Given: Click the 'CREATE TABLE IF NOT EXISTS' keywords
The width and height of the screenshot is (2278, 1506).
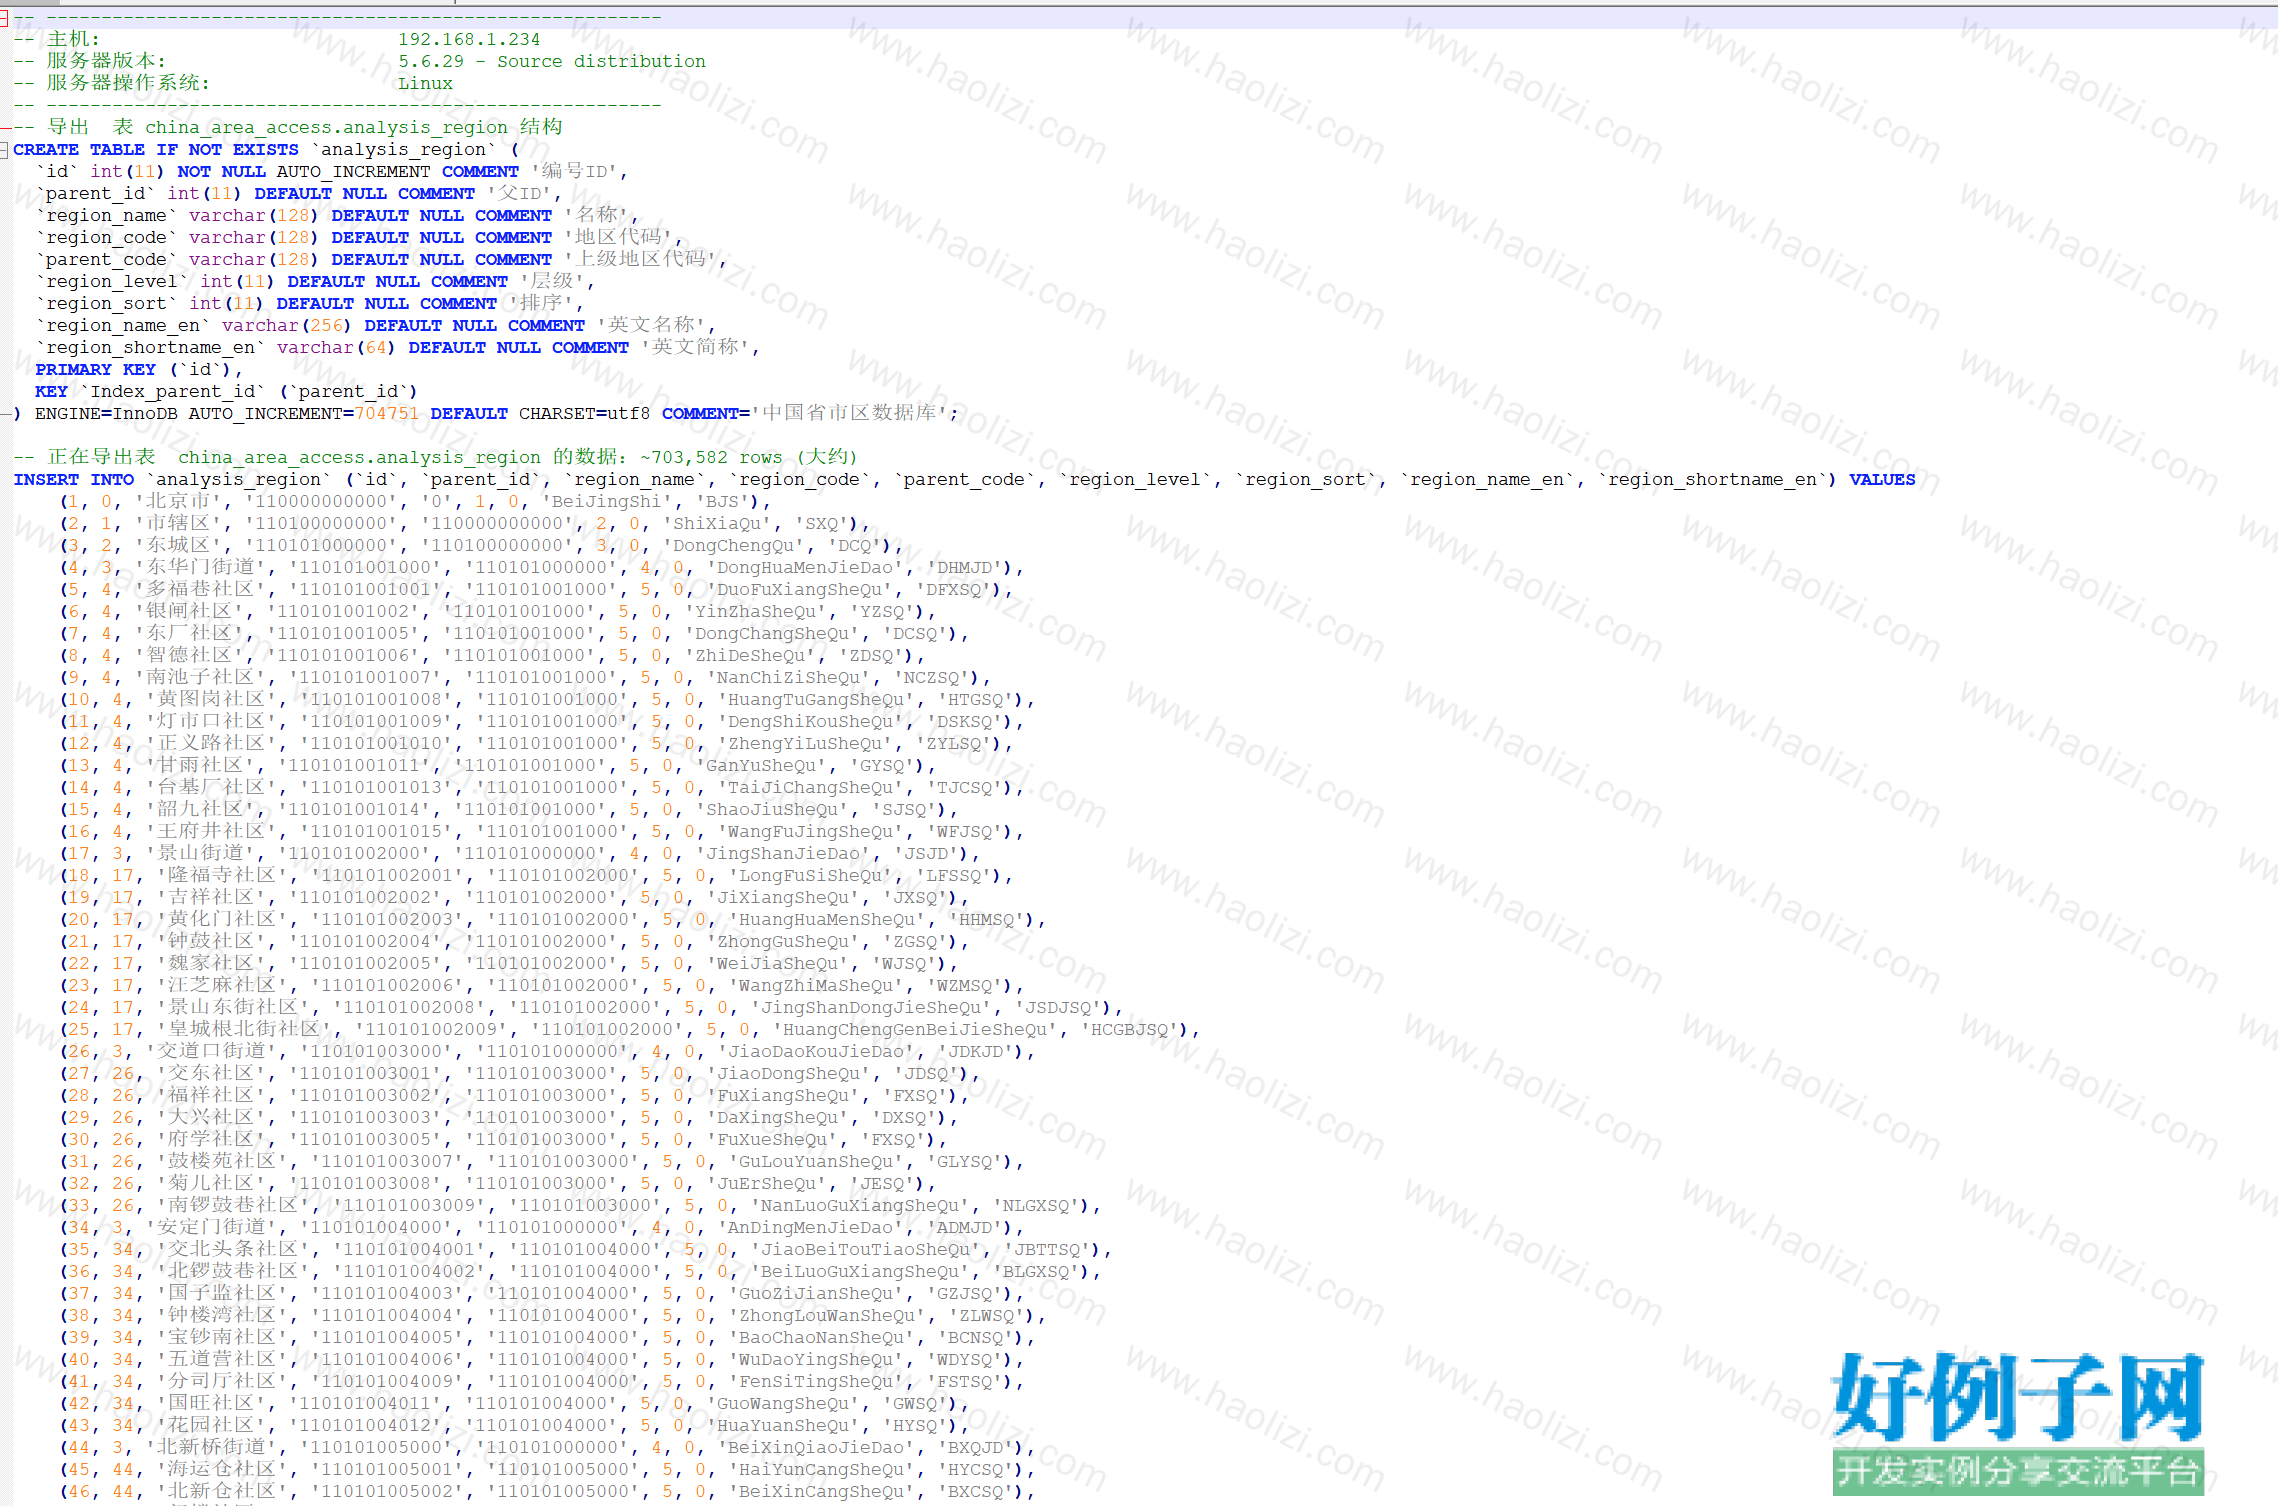Looking at the screenshot, I should [x=156, y=150].
